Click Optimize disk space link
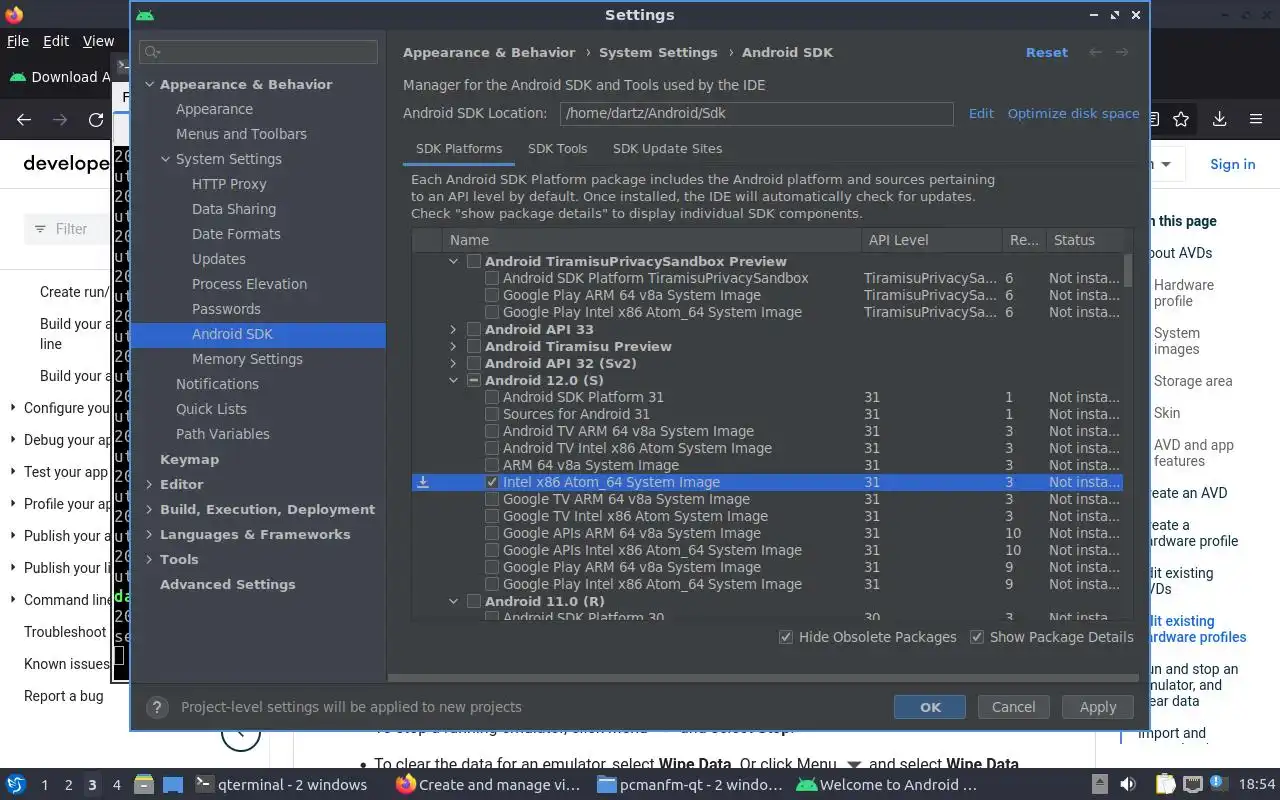Screen dimensions: 1280x800 tap(1073, 113)
